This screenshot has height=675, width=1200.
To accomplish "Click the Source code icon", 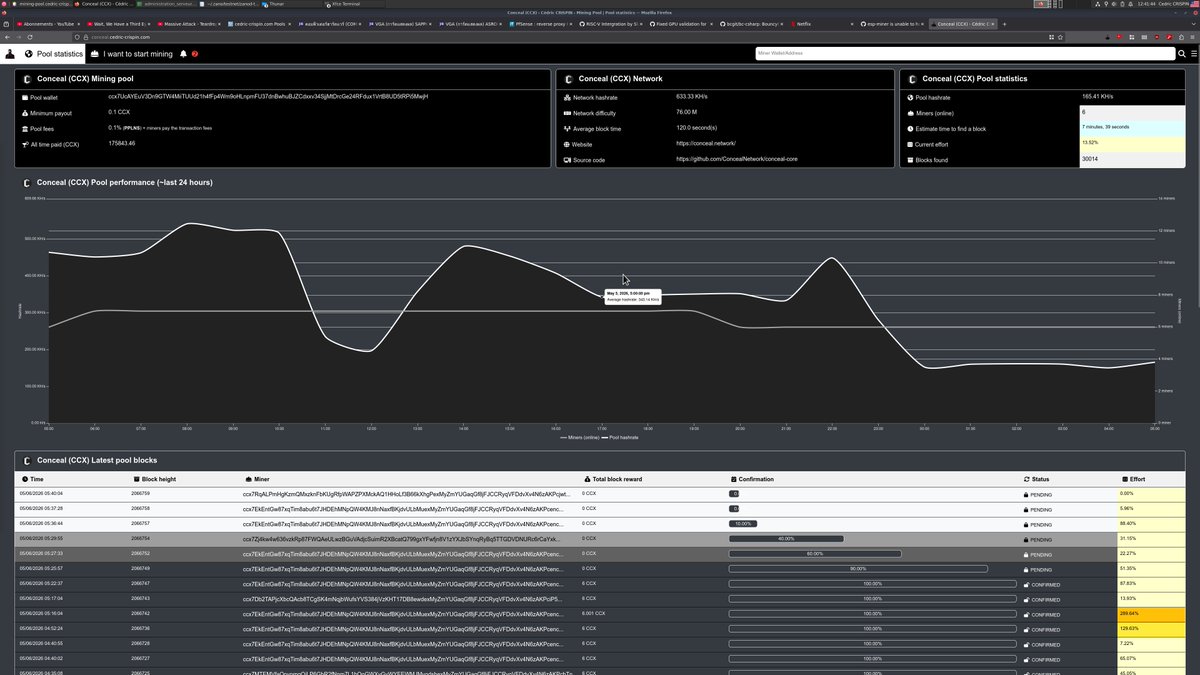I will (x=566, y=160).
